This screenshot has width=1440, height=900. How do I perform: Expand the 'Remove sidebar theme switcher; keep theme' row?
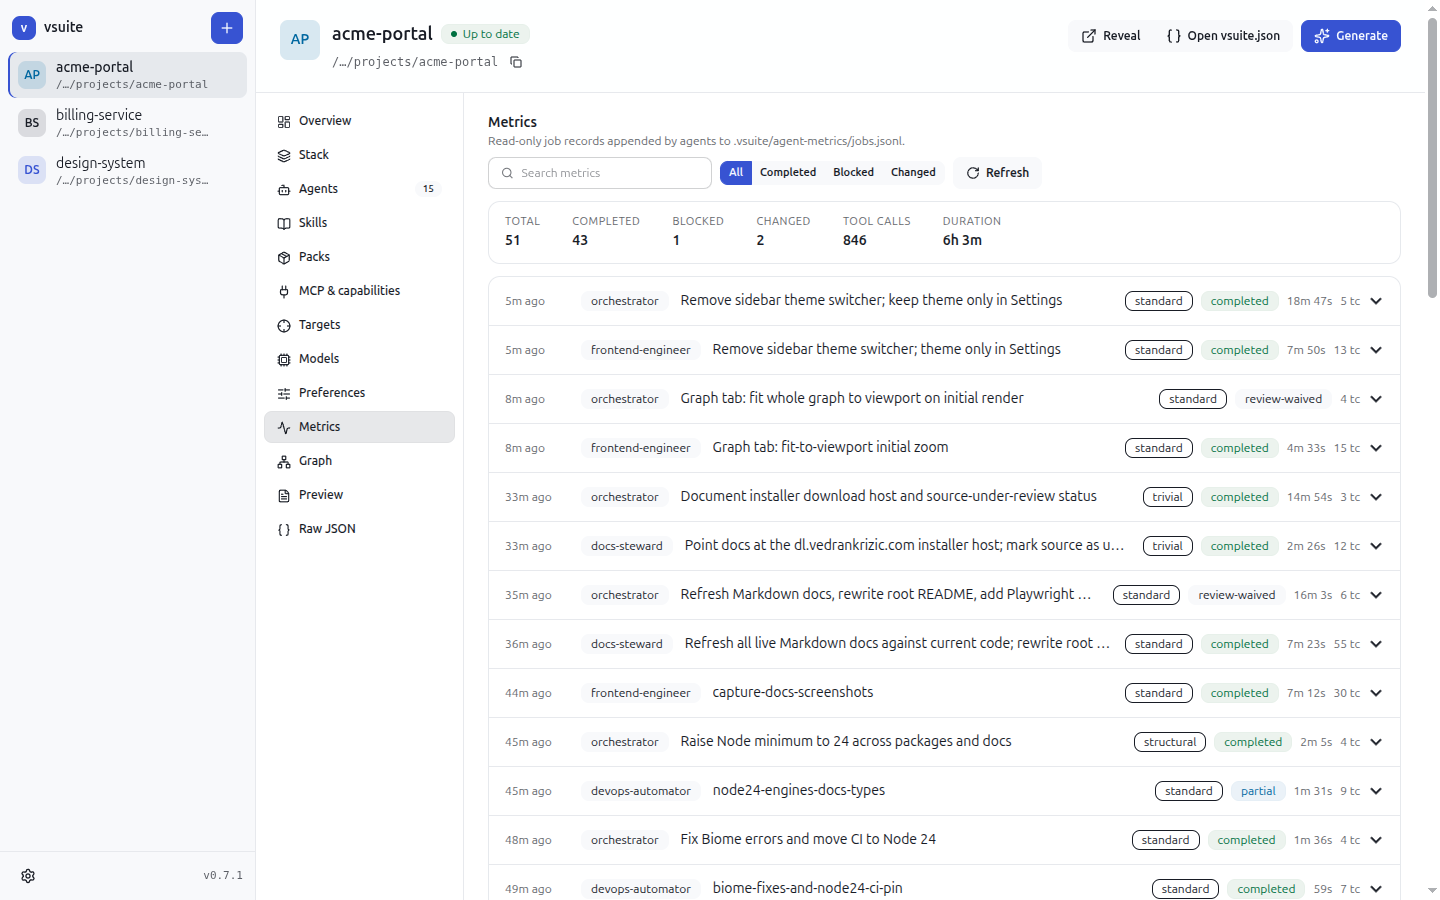tap(1376, 301)
